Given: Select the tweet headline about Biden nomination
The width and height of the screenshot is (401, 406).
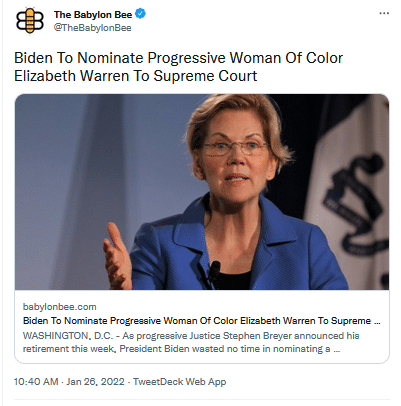Looking at the screenshot, I should pyautogui.click(x=178, y=67).
